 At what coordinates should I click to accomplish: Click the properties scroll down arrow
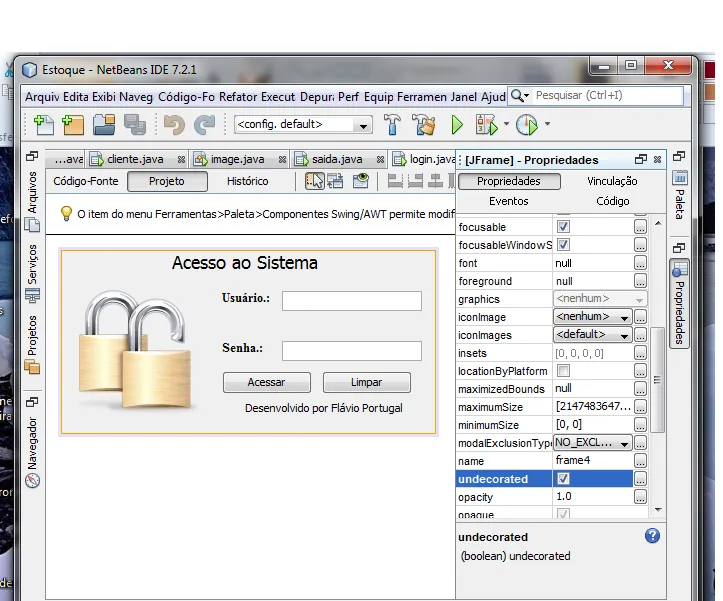[x=658, y=510]
